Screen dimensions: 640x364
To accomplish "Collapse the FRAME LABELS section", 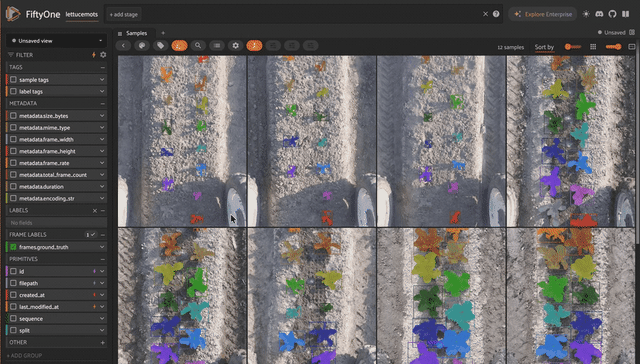I will [x=102, y=235].
